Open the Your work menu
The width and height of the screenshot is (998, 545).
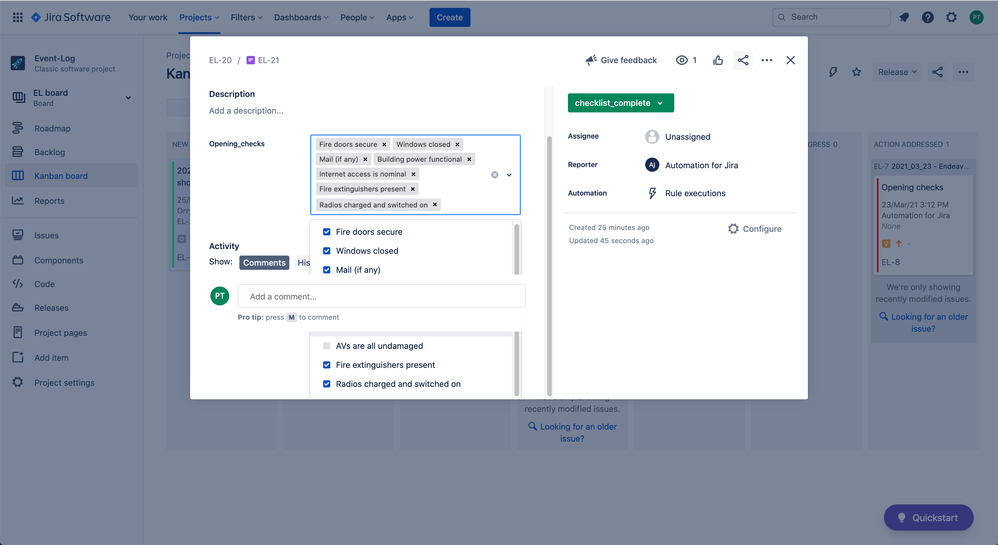[x=148, y=17]
